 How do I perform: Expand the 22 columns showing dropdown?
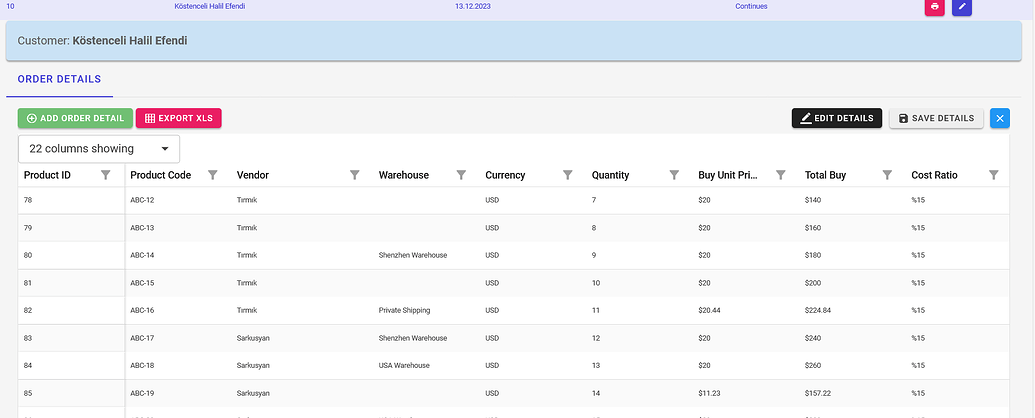coord(99,149)
